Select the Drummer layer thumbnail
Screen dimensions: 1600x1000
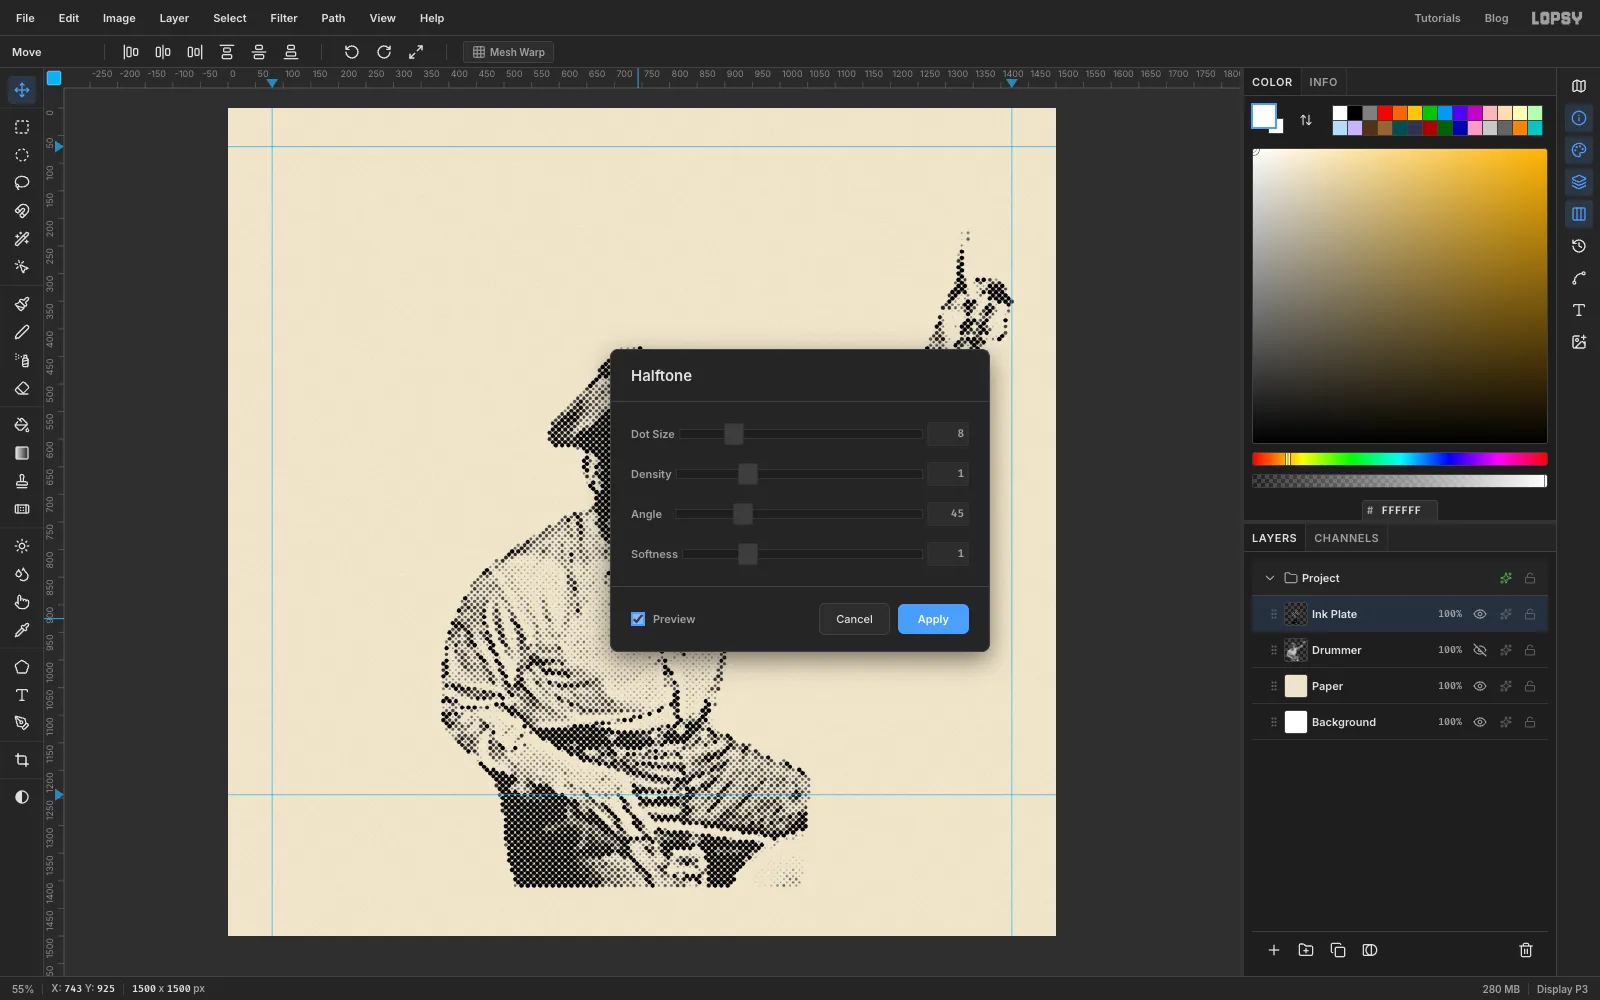[x=1296, y=650]
